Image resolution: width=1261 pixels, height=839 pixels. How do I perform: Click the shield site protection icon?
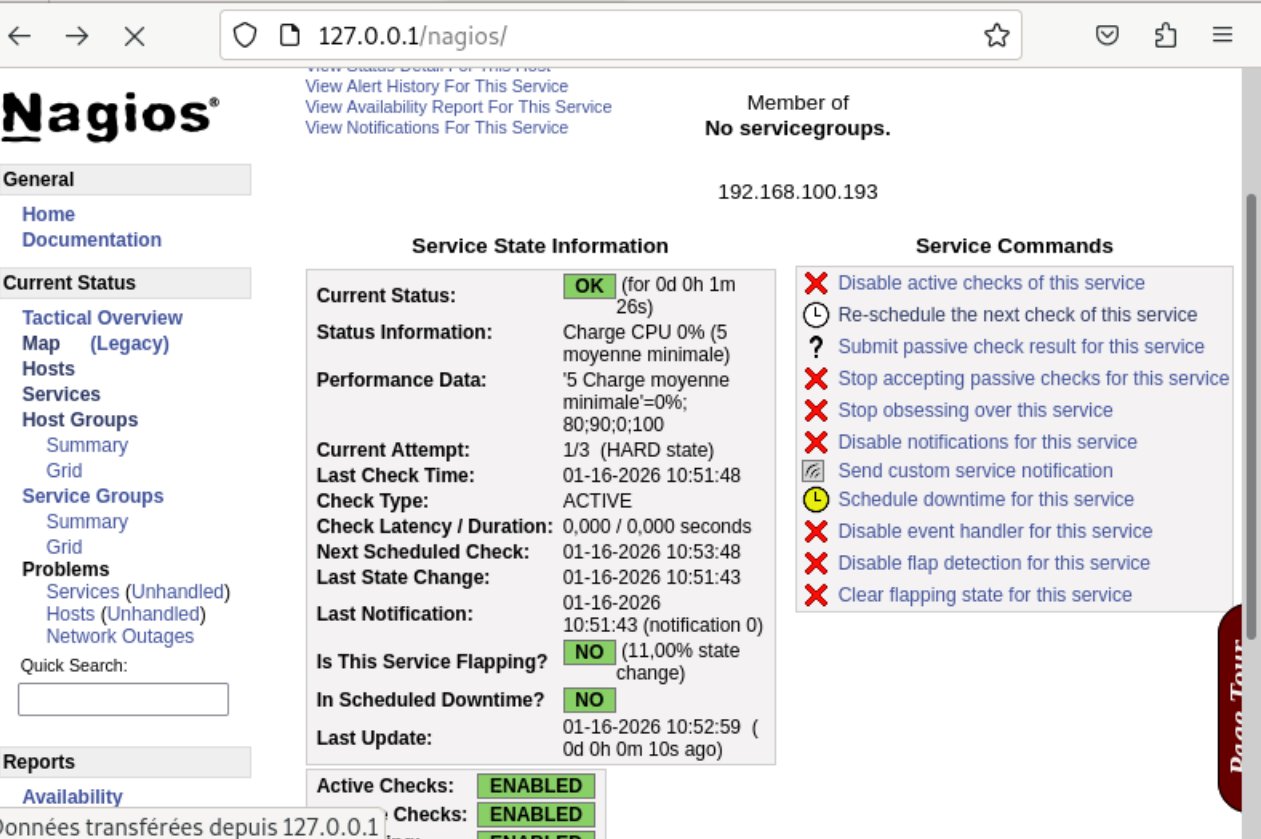tap(245, 36)
